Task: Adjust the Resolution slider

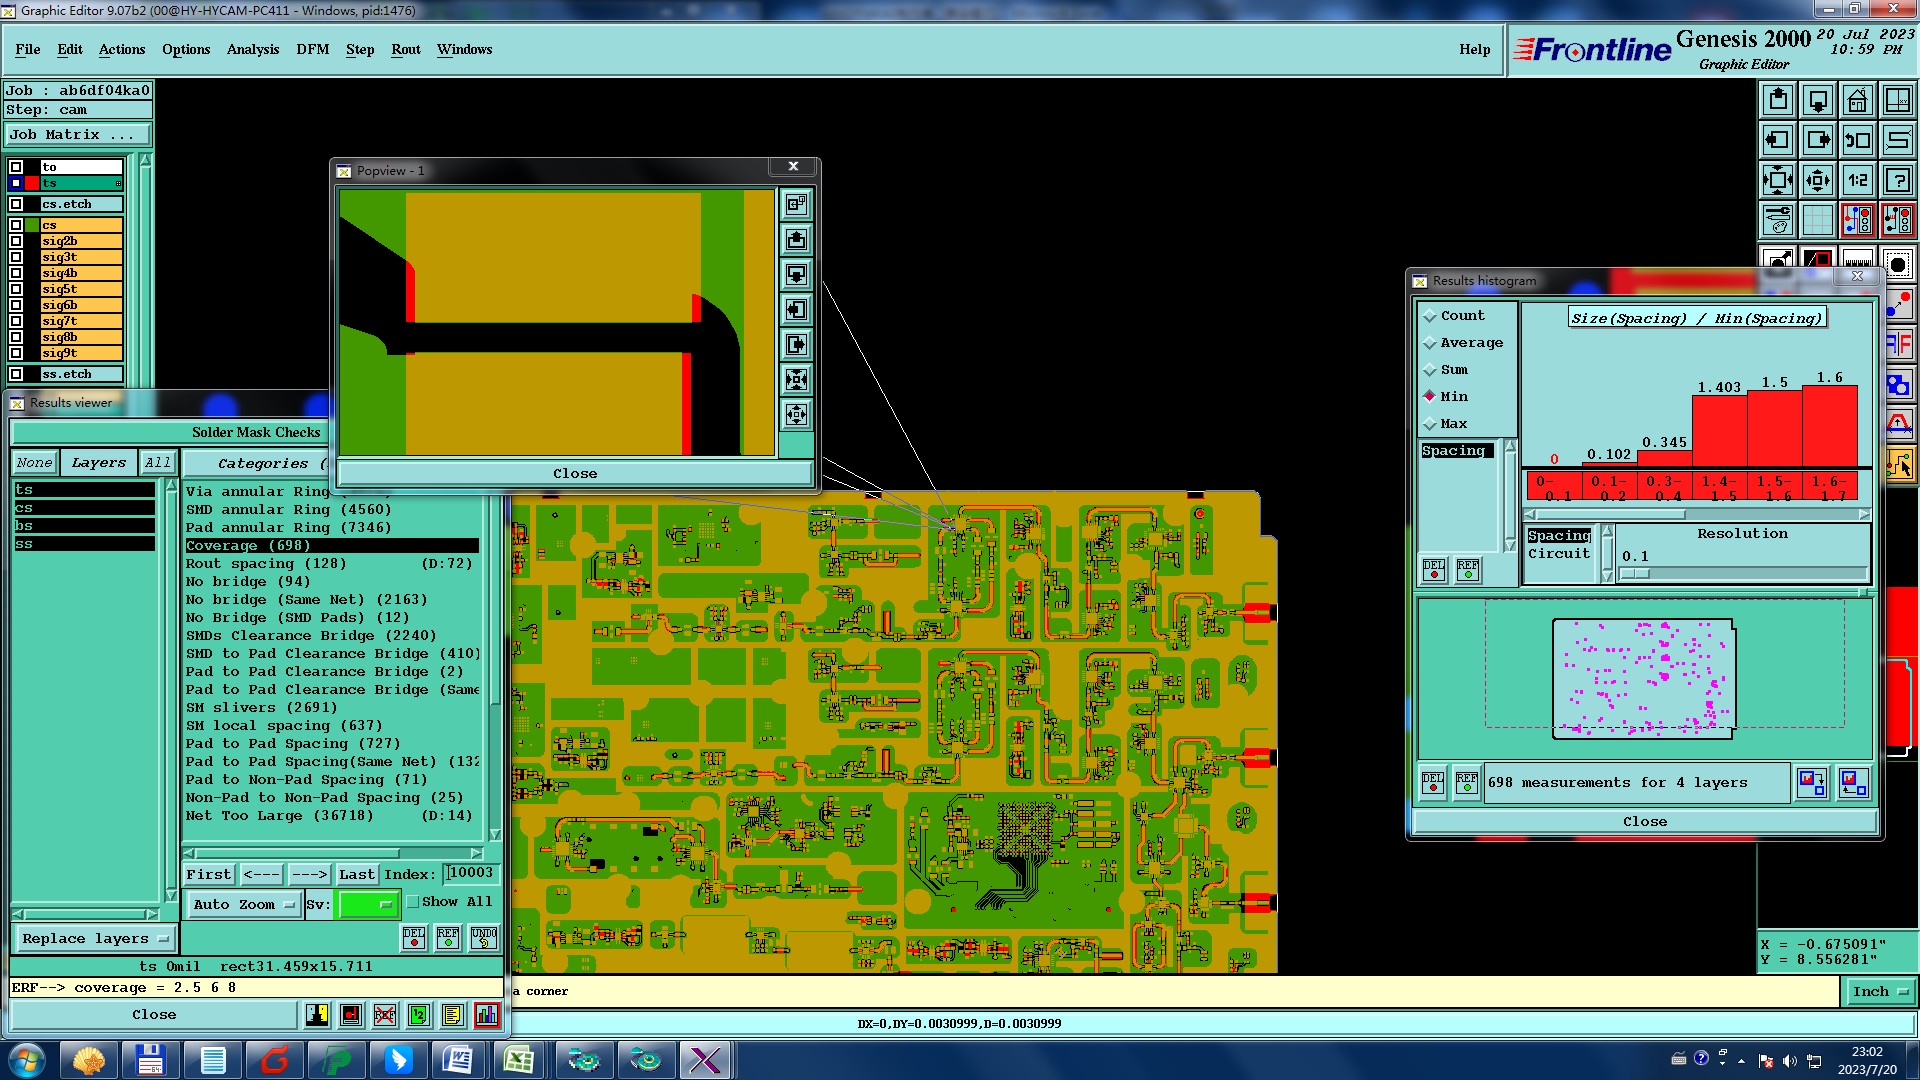Action: click(x=1635, y=574)
